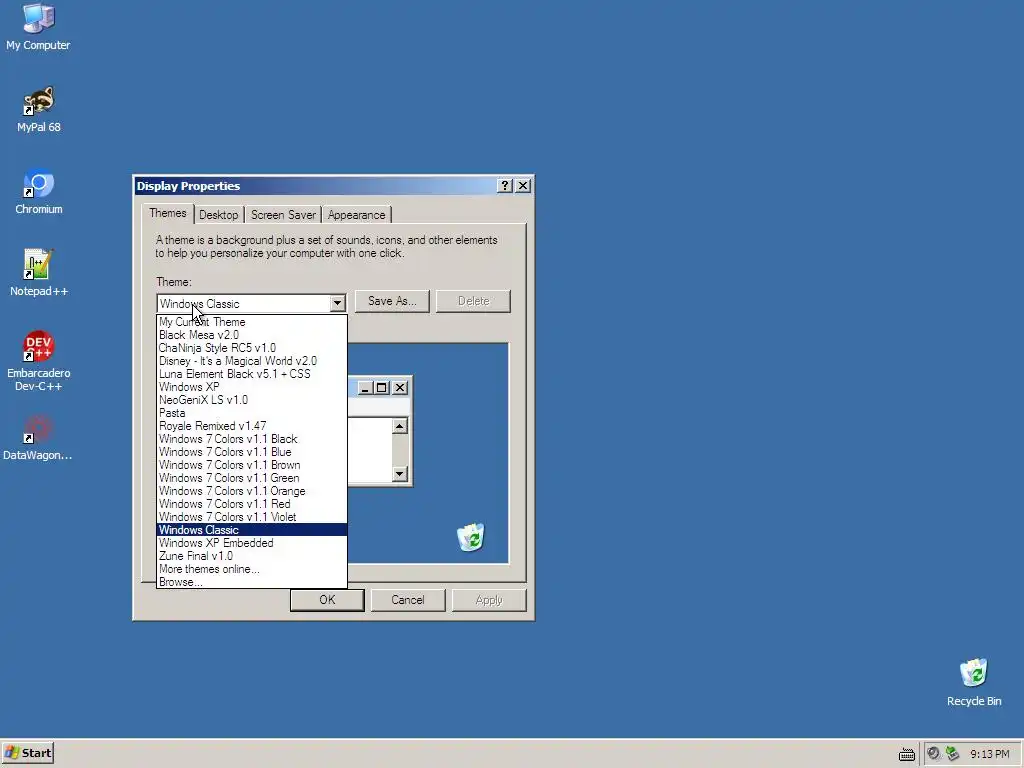
Task: Choose Zune Final v1.0 theme
Action: [x=252, y=556]
